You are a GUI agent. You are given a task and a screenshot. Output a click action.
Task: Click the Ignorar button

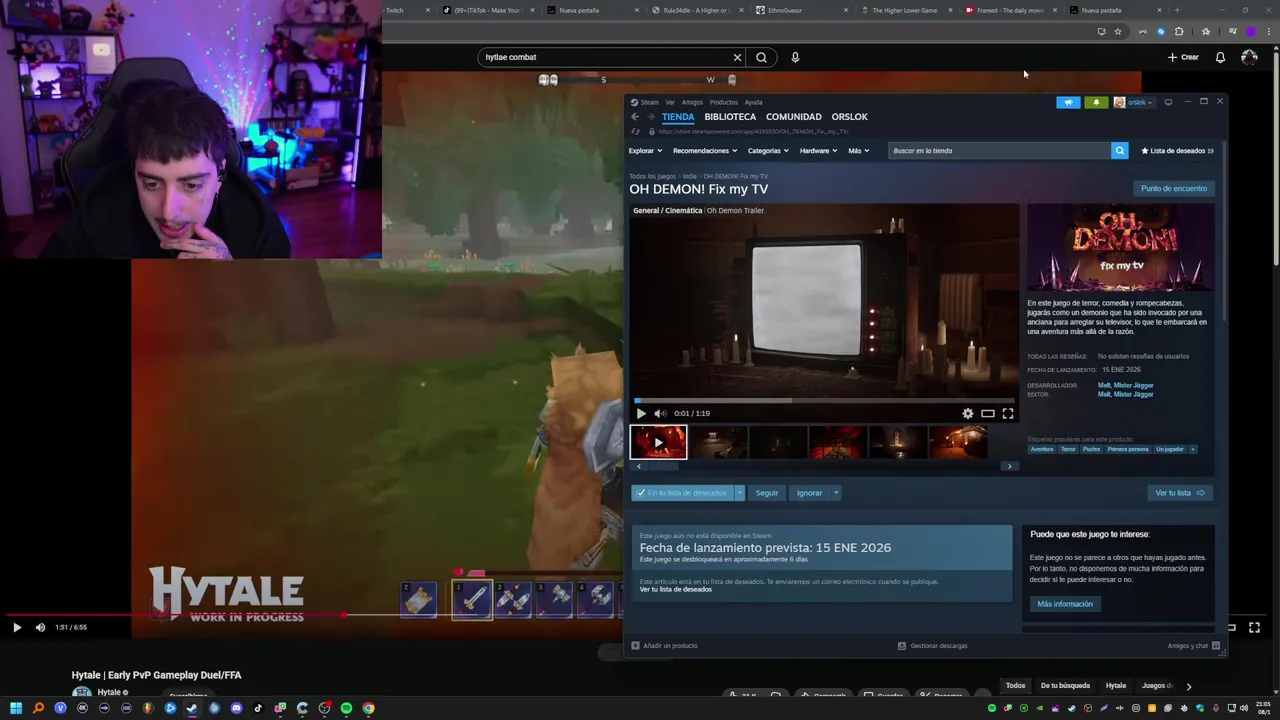(x=810, y=493)
